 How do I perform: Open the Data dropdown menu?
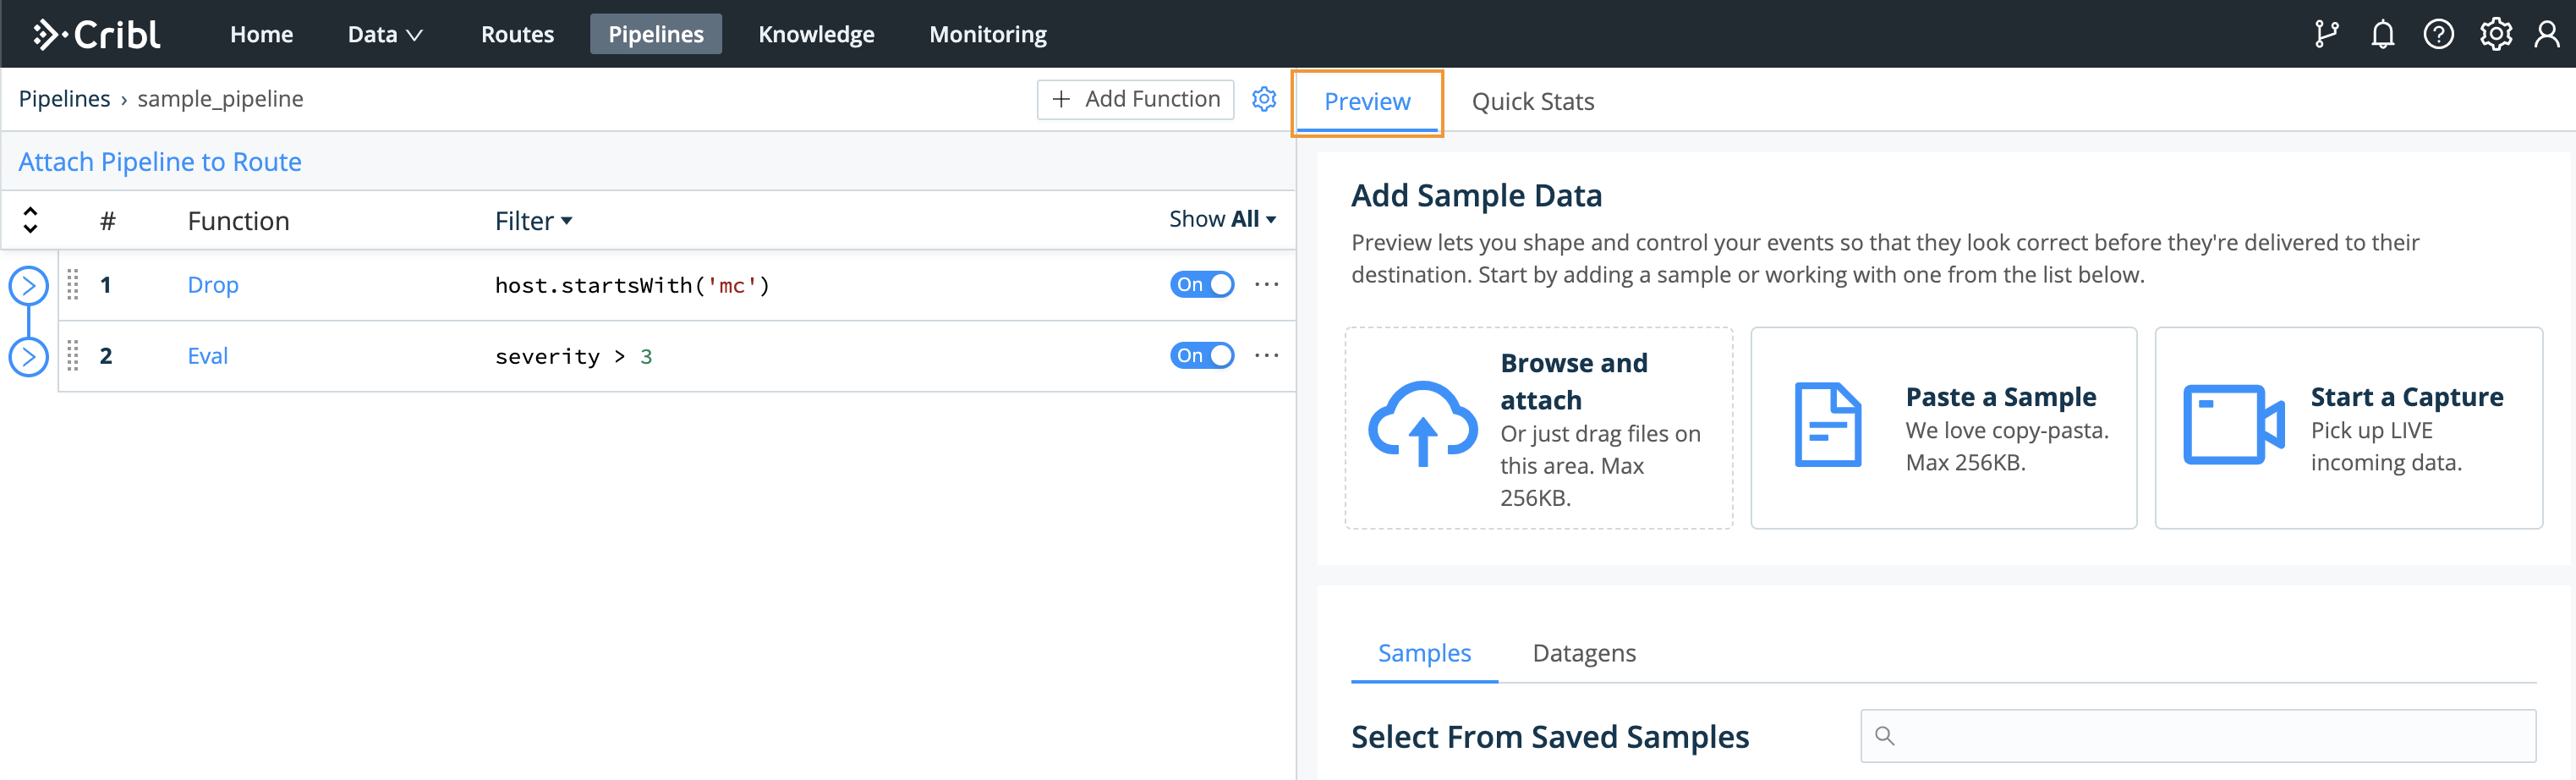click(385, 34)
